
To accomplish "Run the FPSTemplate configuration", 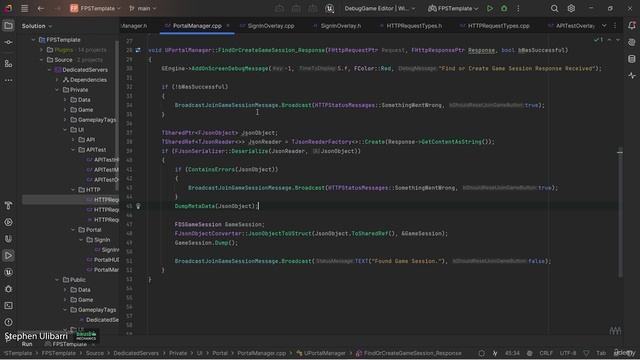I will [x=490, y=8].
